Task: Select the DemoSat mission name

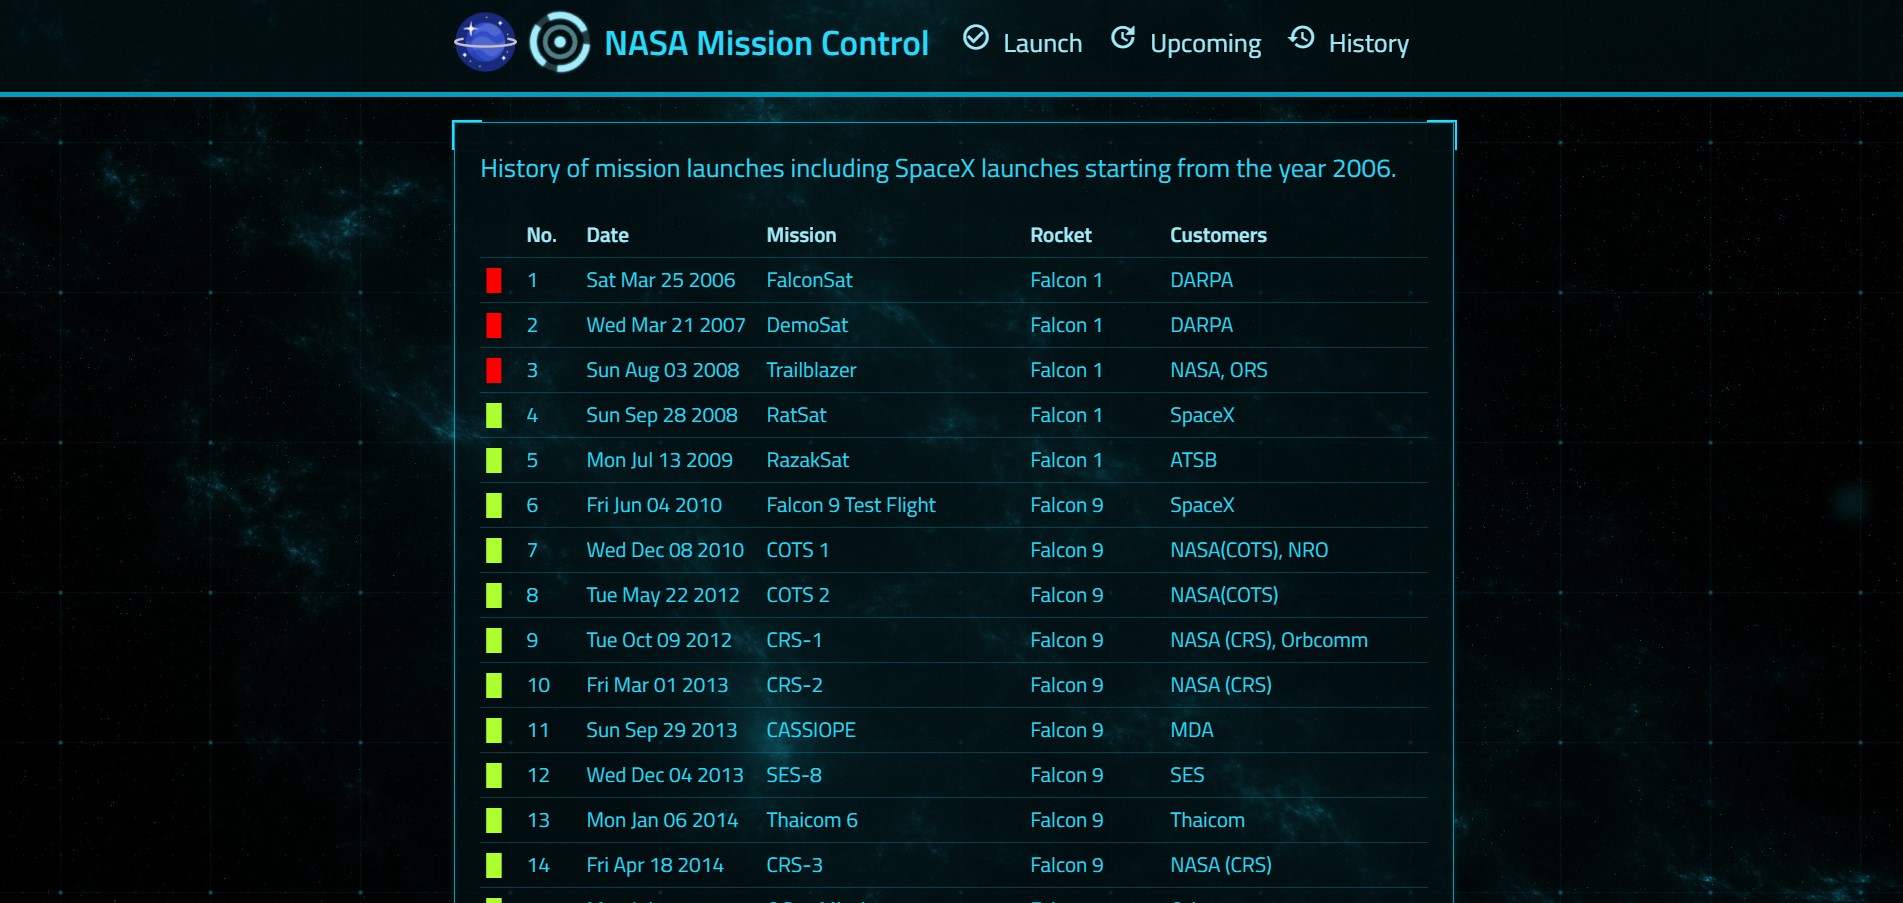Action: pos(807,325)
